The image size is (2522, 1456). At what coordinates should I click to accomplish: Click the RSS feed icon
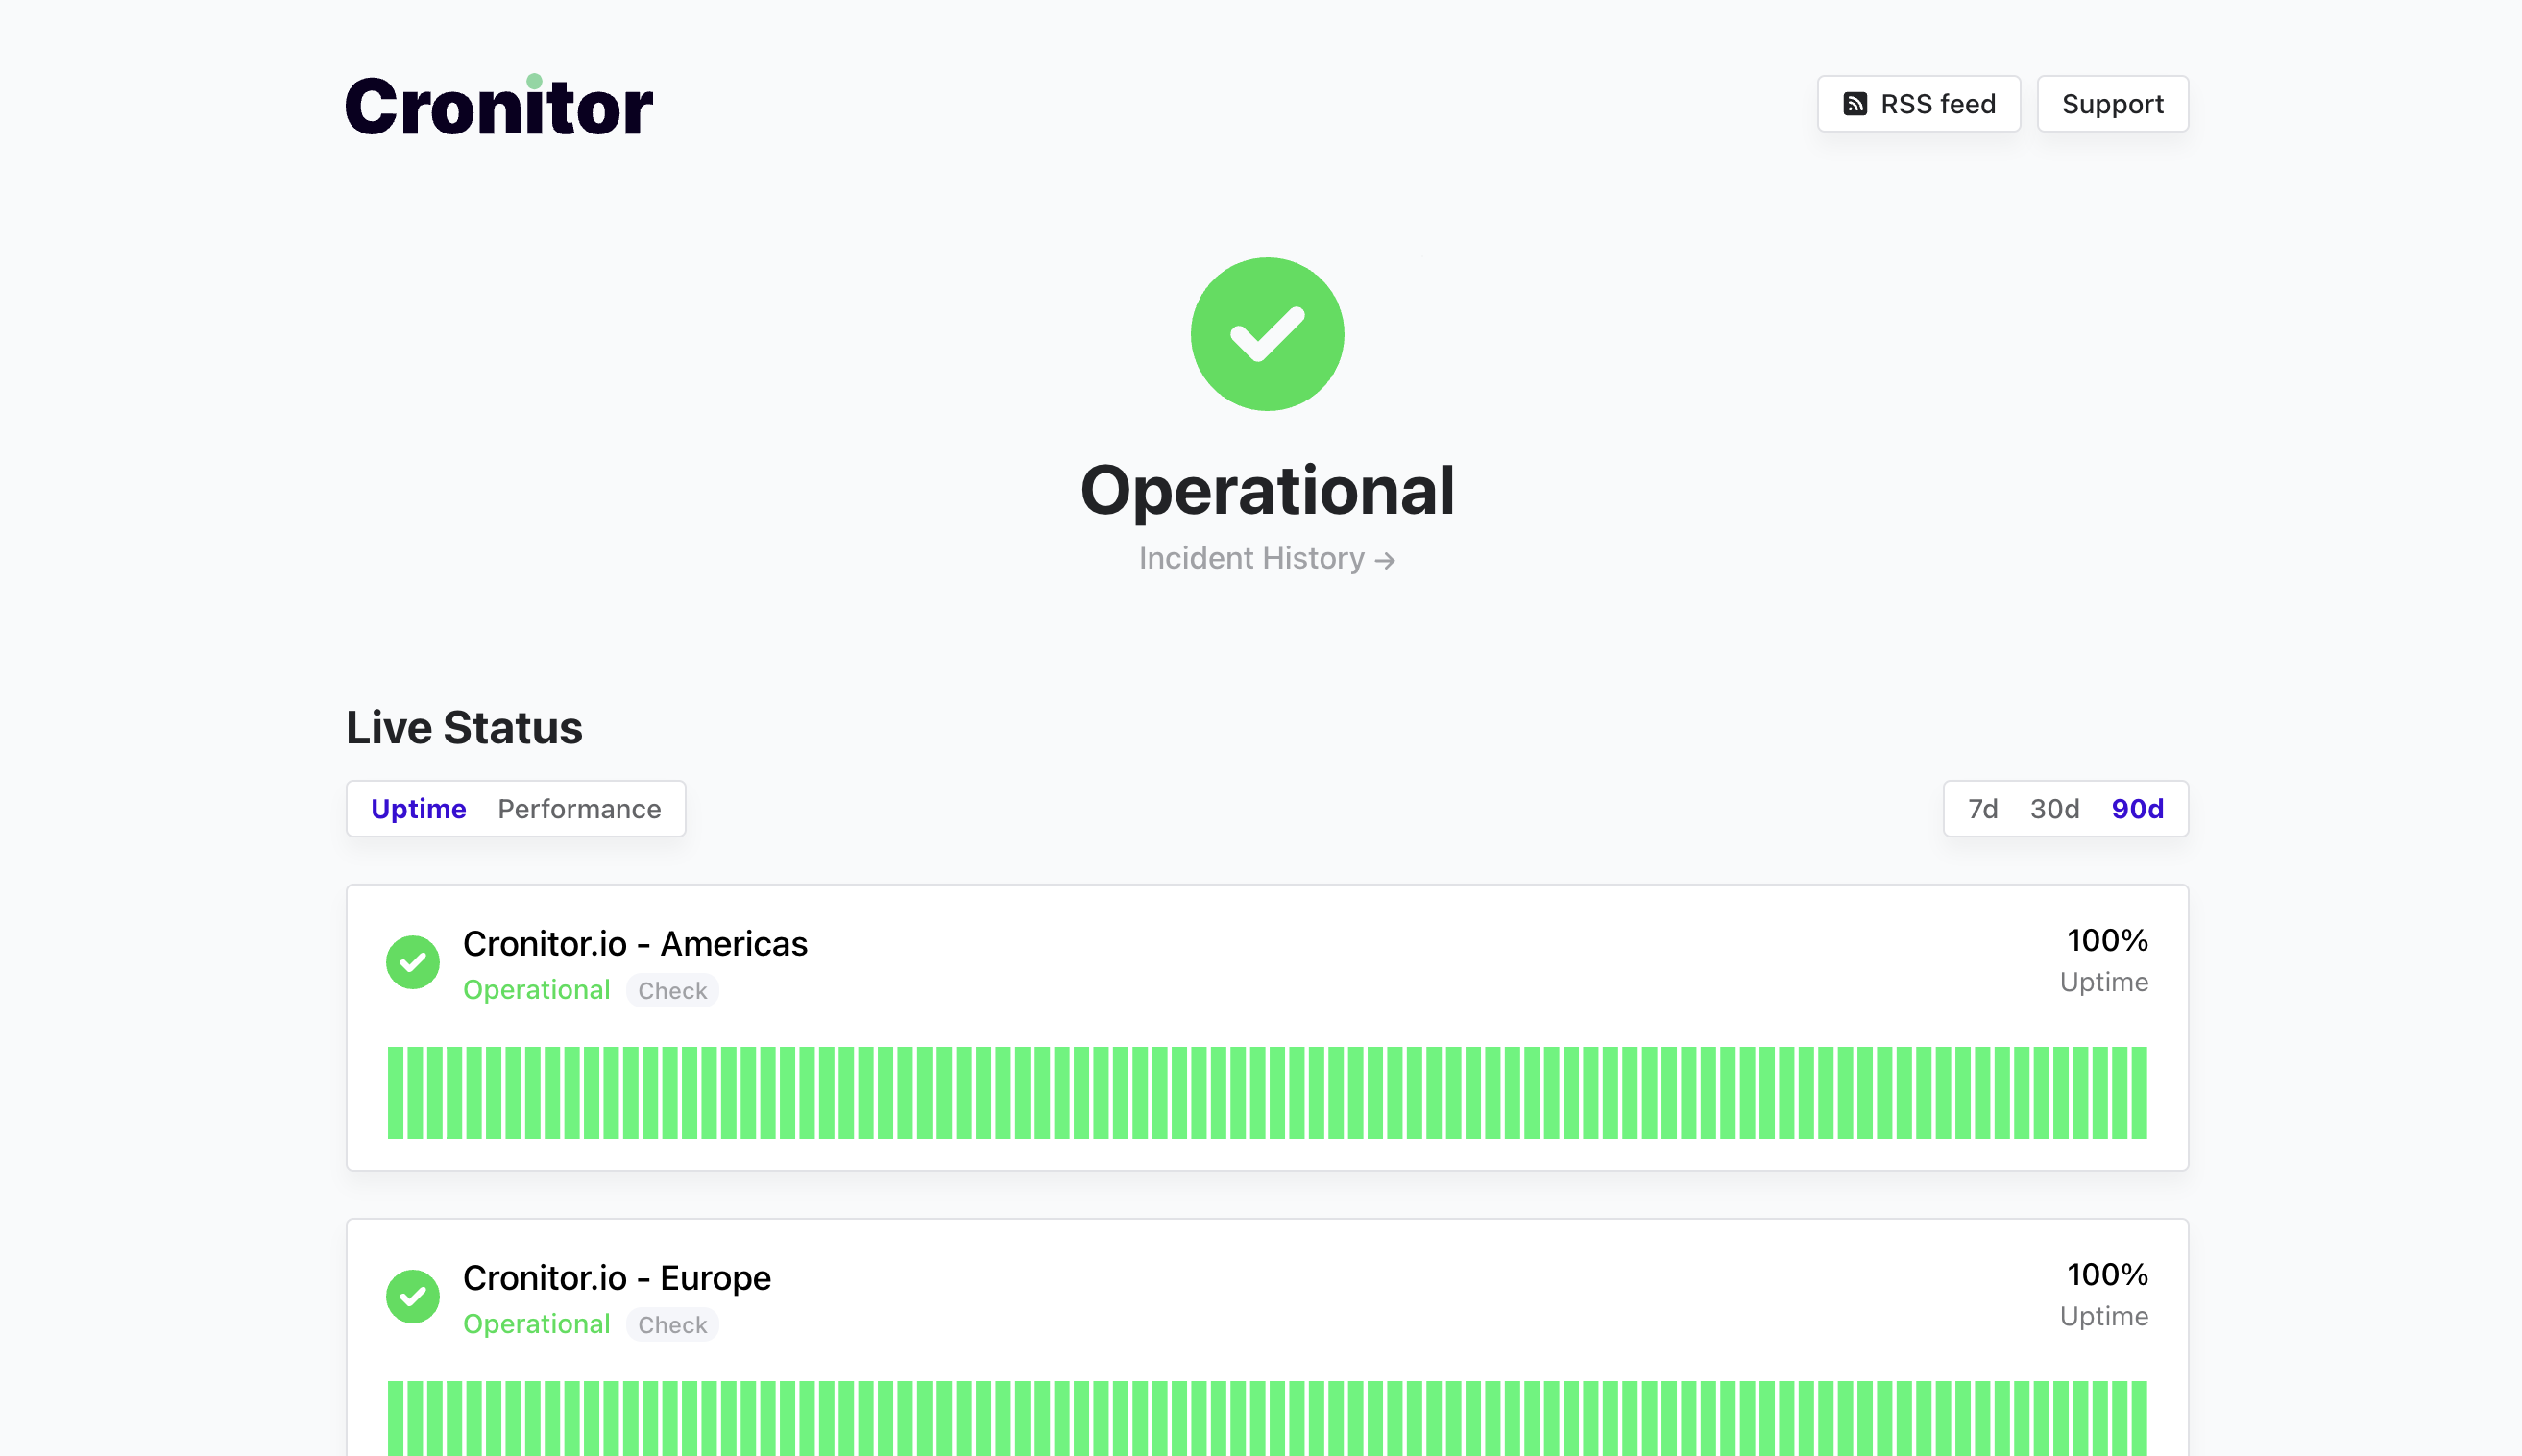(x=1855, y=104)
